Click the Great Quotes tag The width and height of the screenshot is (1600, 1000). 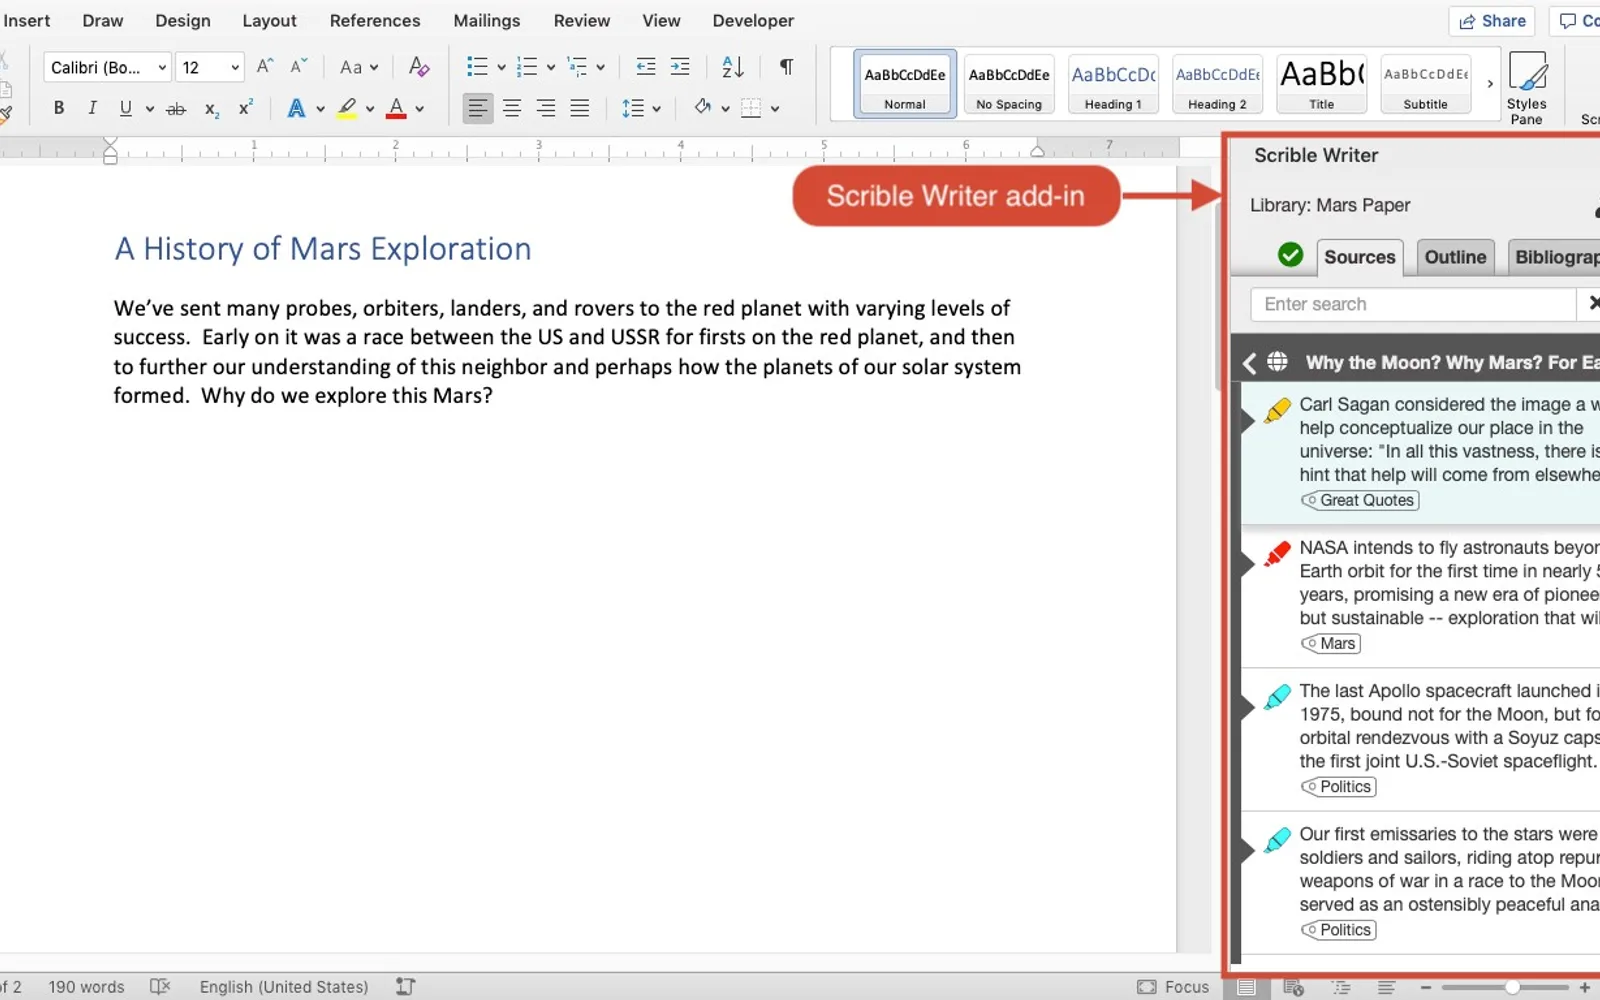(x=1359, y=500)
